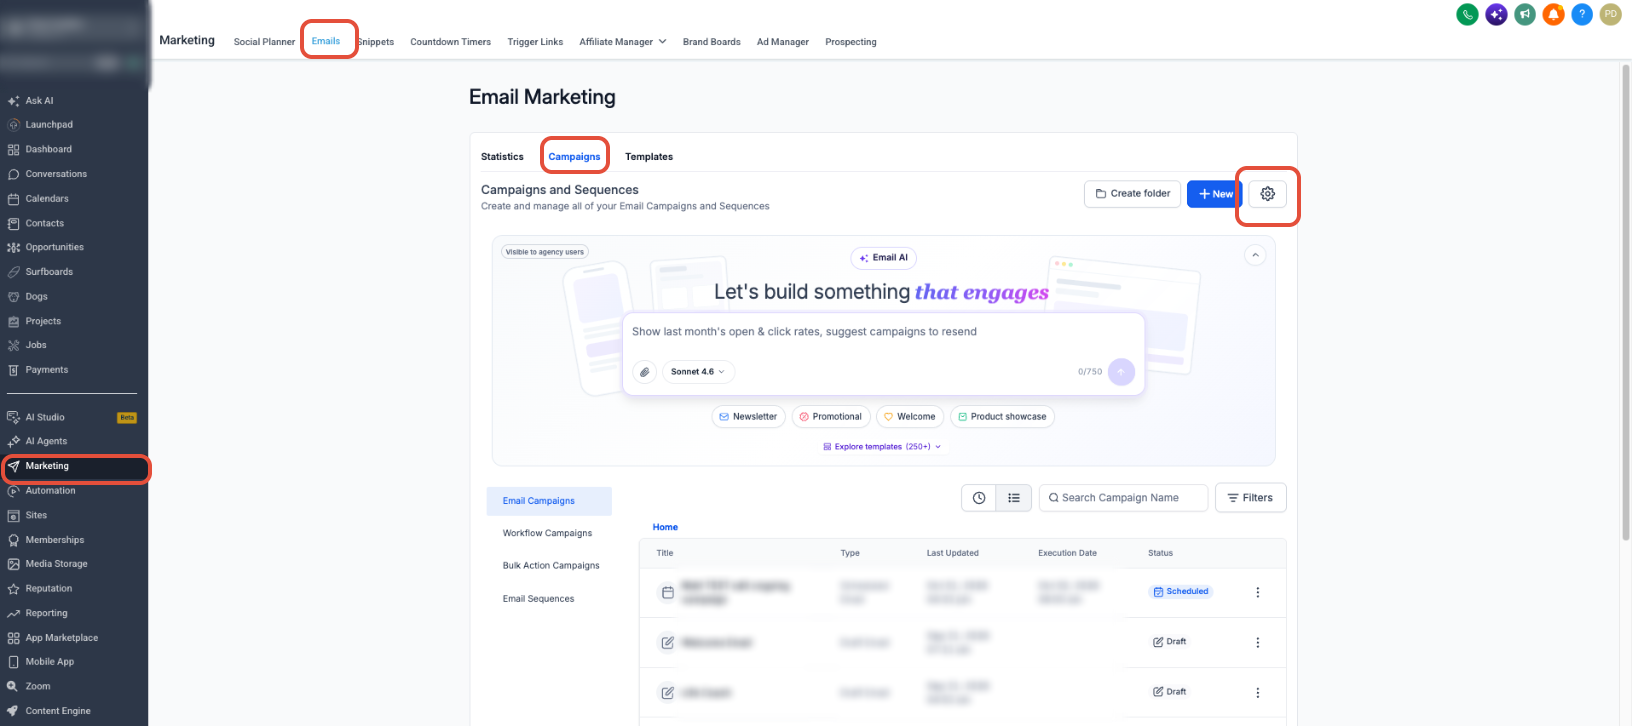Expand the Affiliate Manager dropdown

pos(623,42)
